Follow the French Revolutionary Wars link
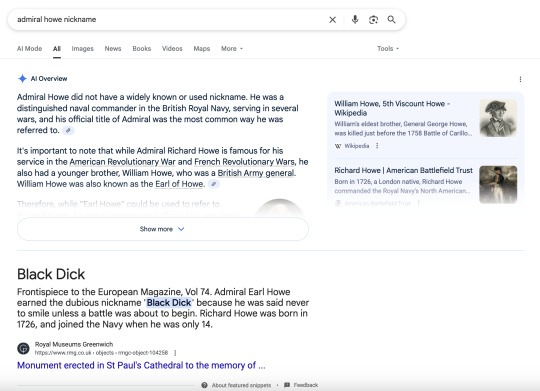 (245, 162)
